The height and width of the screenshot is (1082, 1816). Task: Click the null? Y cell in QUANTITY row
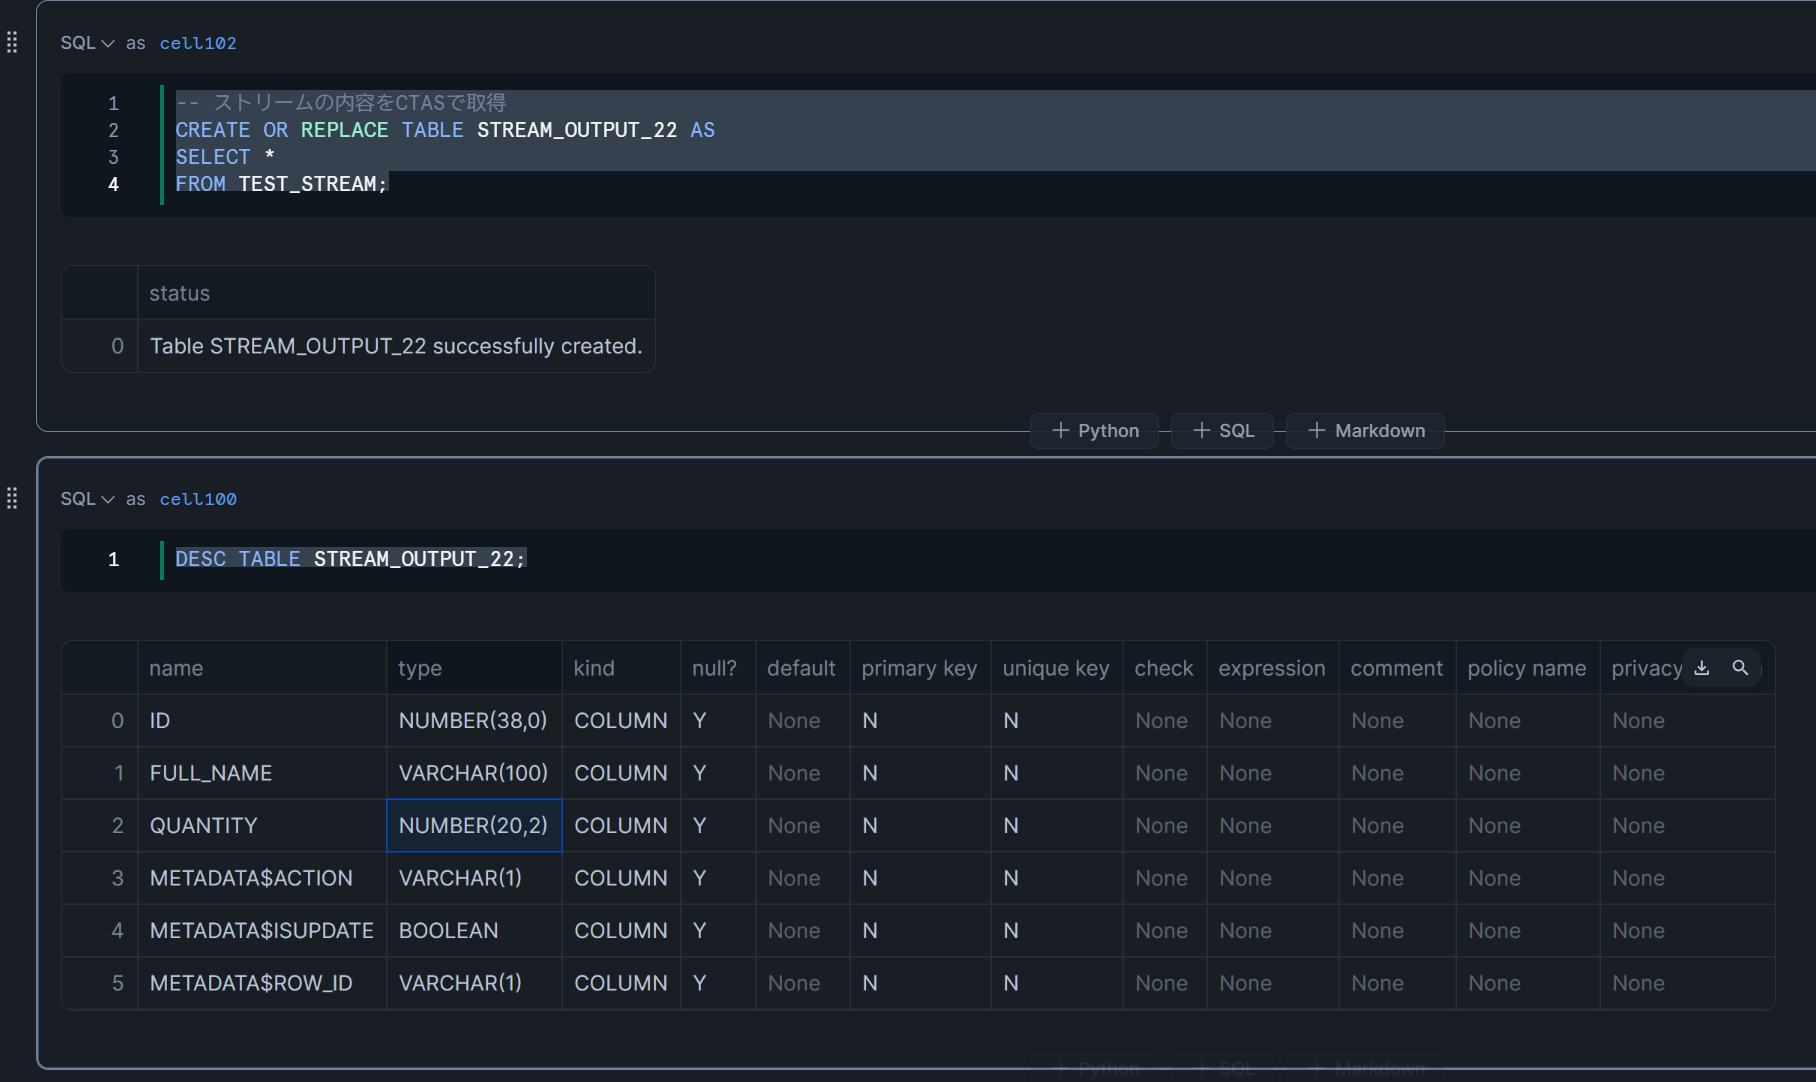[718, 826]
